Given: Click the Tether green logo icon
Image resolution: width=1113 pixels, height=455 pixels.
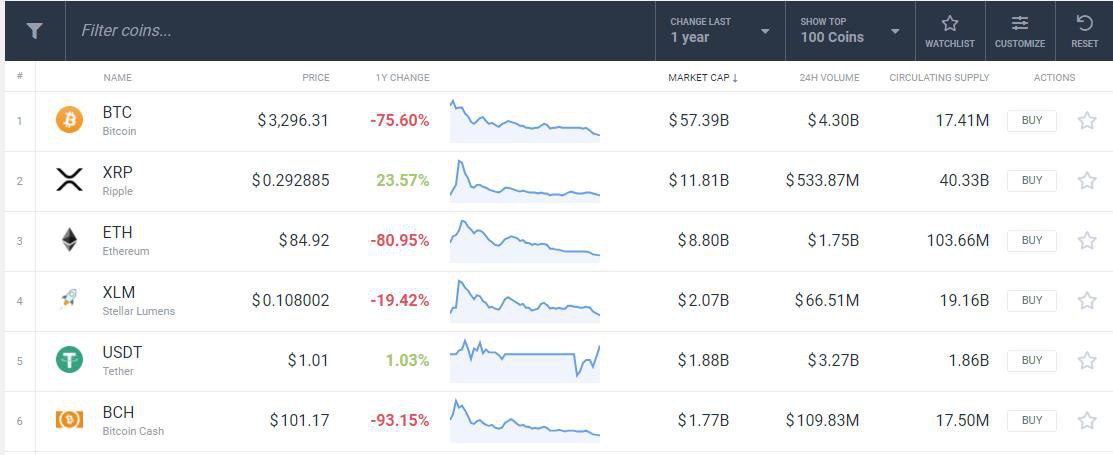Looking at the screenshot, I should coord(69,360).
